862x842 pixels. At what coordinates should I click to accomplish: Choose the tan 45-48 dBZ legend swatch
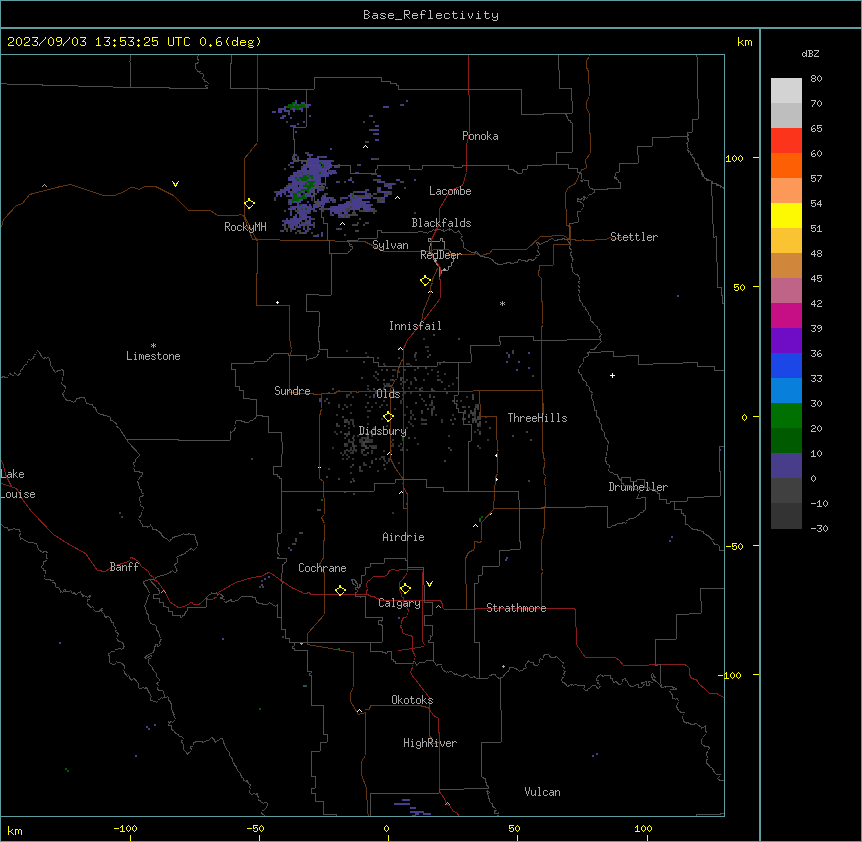pyautogui.click(x=786, y=265)
